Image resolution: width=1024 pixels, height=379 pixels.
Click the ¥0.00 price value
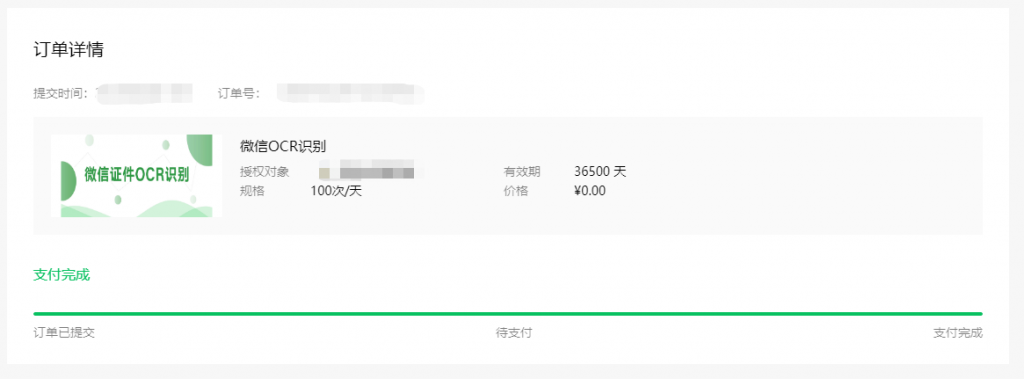click(x=590, y=191)
